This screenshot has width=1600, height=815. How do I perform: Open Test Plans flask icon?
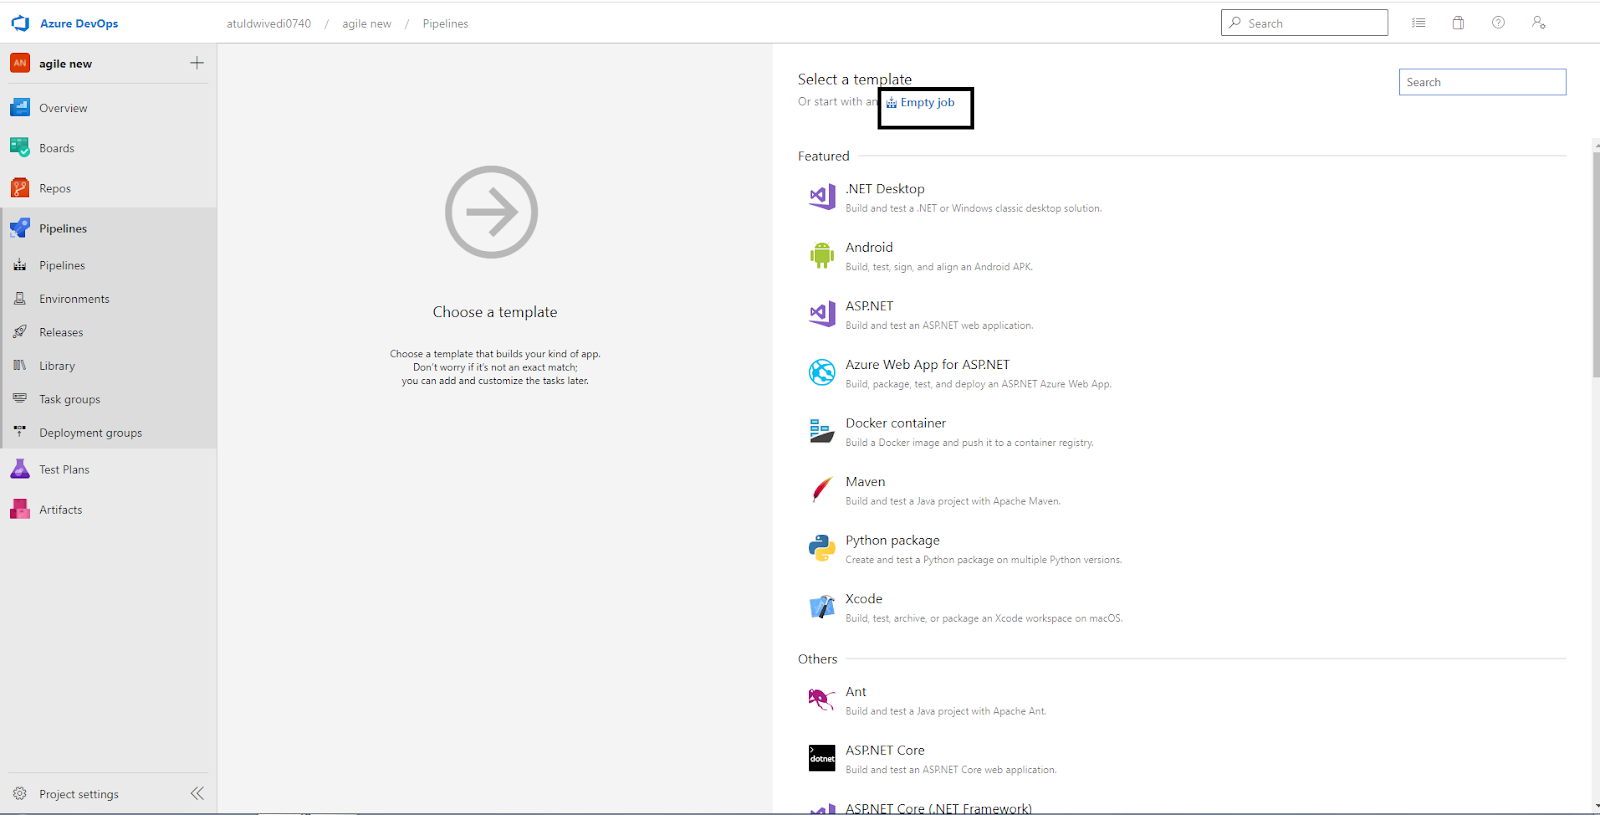[x=20, y=469]
